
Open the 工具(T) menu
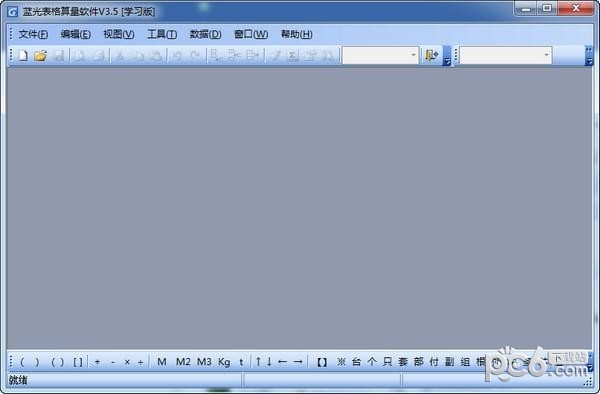(162, 34)
